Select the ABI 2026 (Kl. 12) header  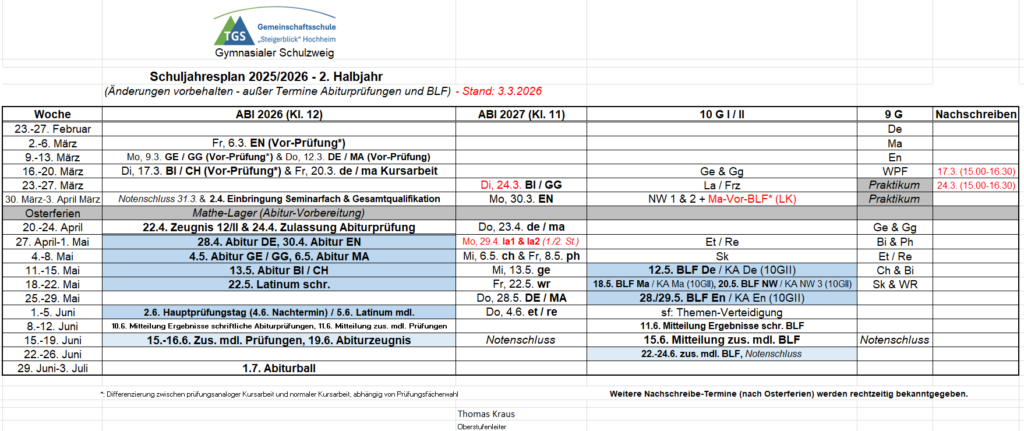pyautogui.click(x=278, y=115)
